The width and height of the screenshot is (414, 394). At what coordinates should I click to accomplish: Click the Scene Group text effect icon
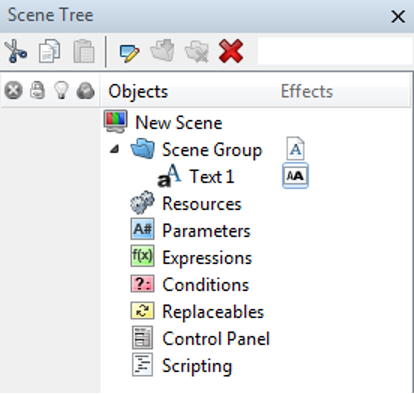(x=295, y=148)
